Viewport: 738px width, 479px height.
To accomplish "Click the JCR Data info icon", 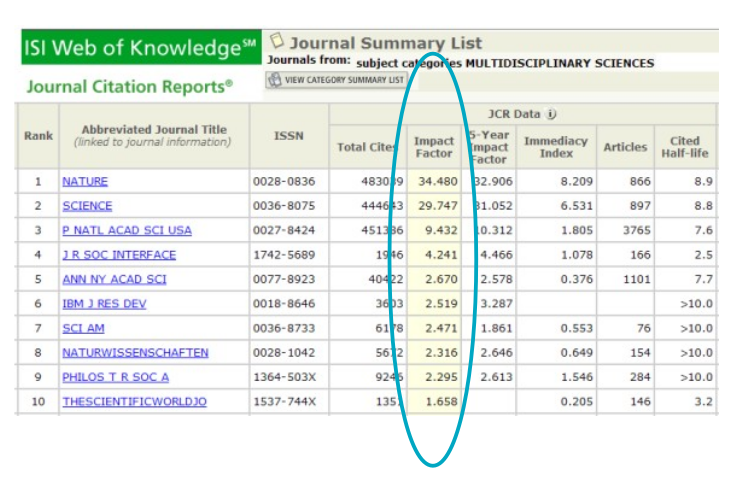I will coord(552,114).
